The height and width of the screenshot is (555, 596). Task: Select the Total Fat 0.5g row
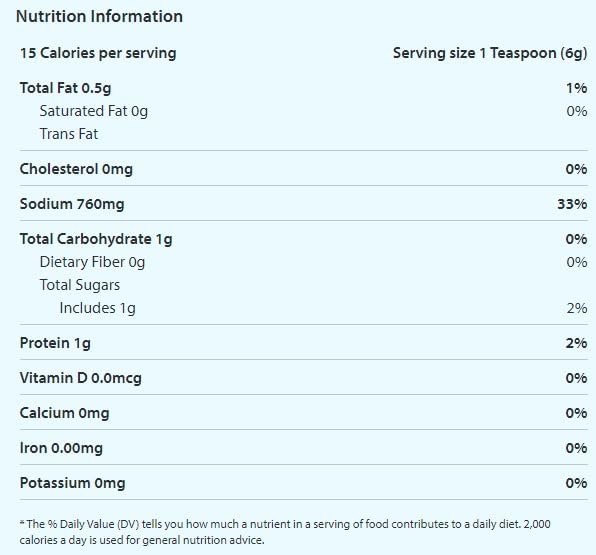click(303, 88)
